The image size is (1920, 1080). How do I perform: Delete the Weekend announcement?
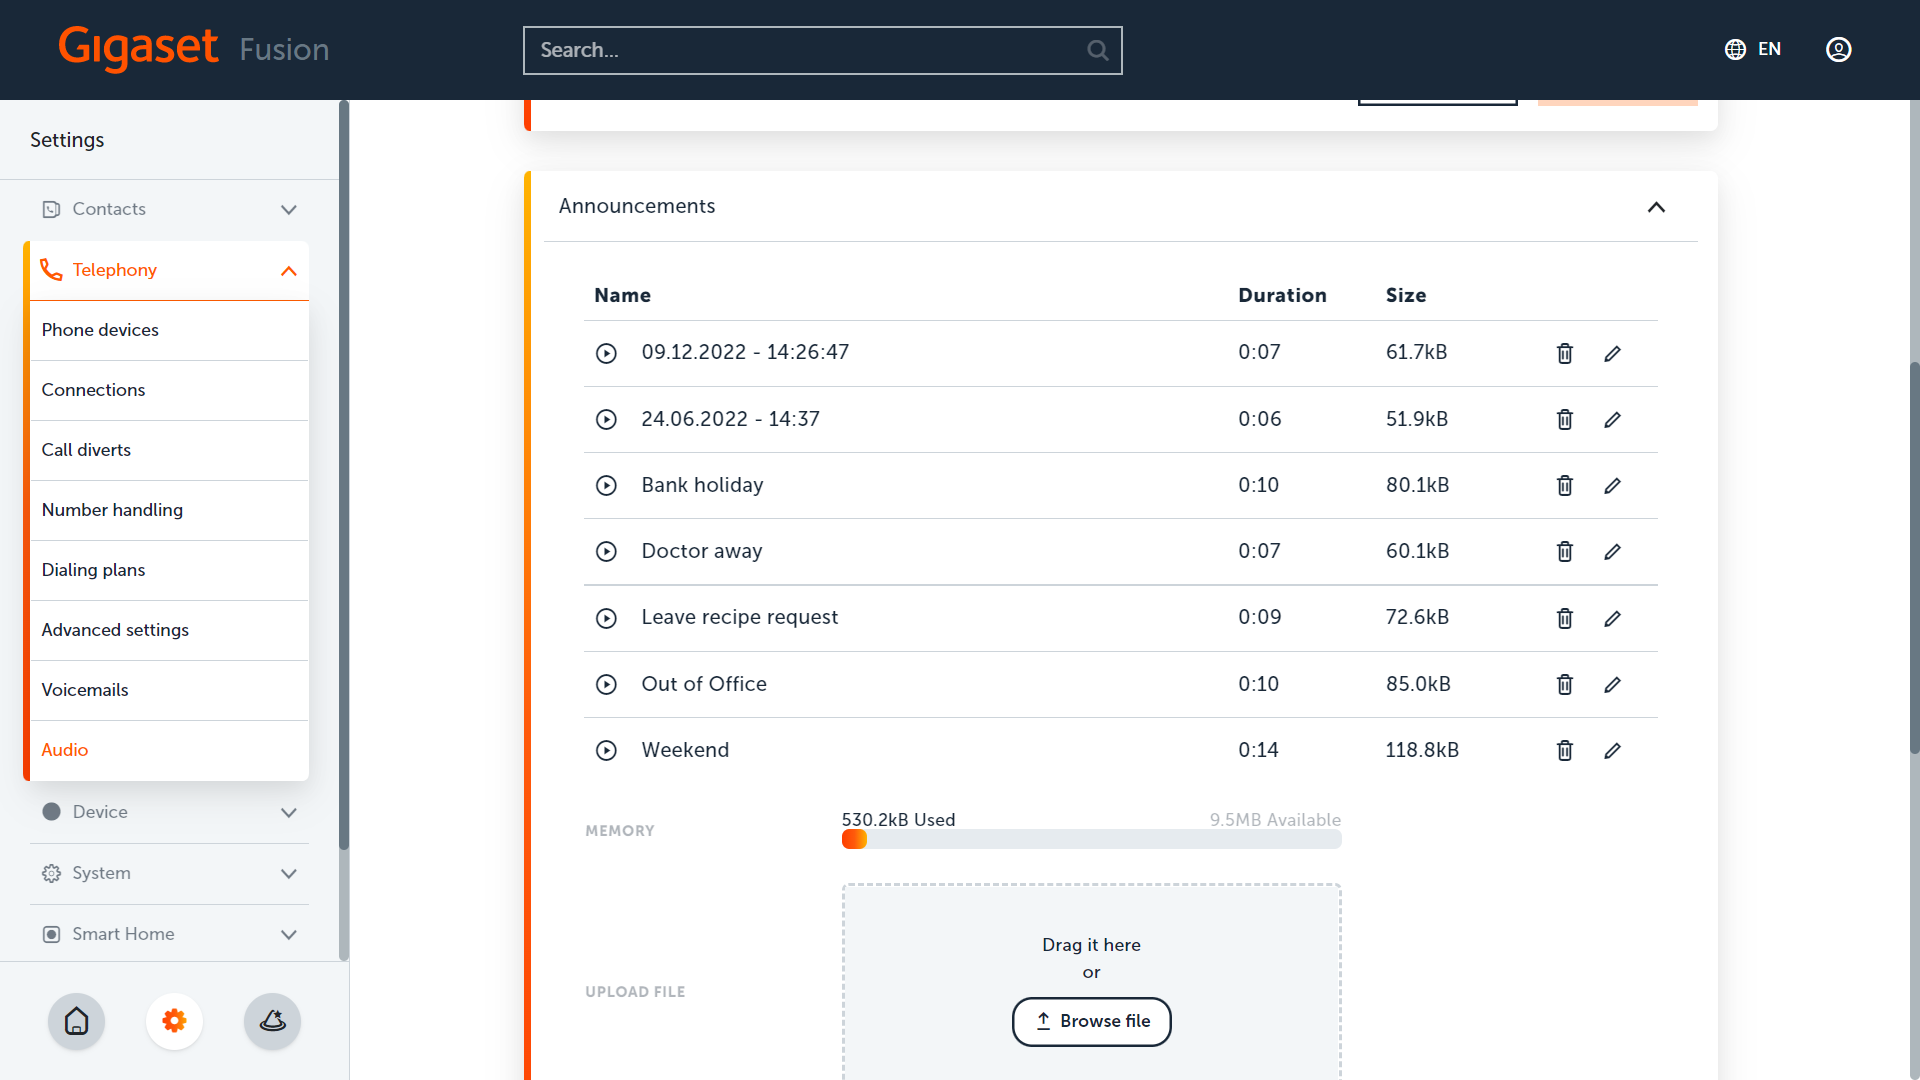[1565, 751]
